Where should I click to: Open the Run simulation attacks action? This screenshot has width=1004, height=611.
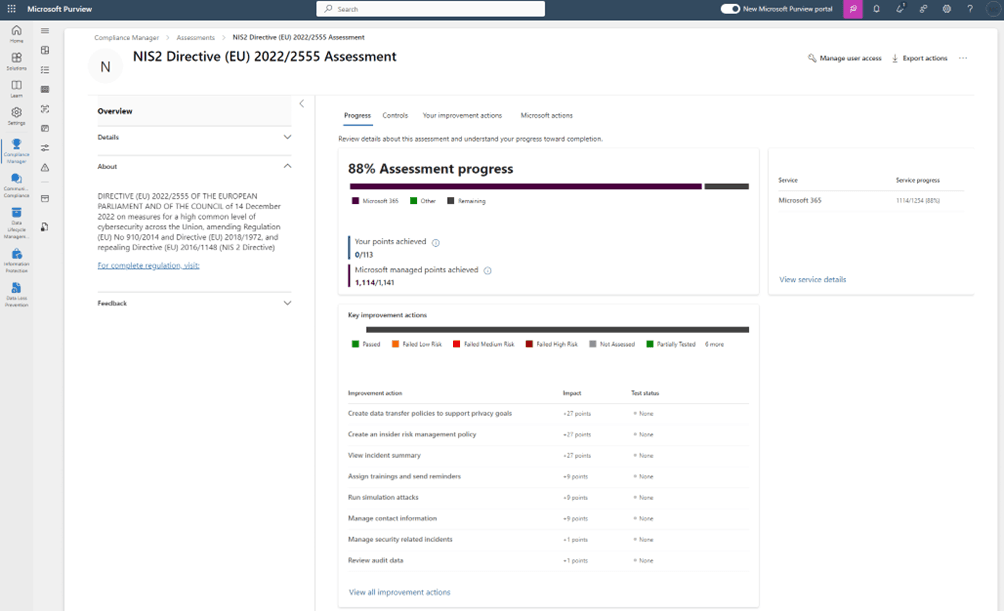click(x=383, y=498)
